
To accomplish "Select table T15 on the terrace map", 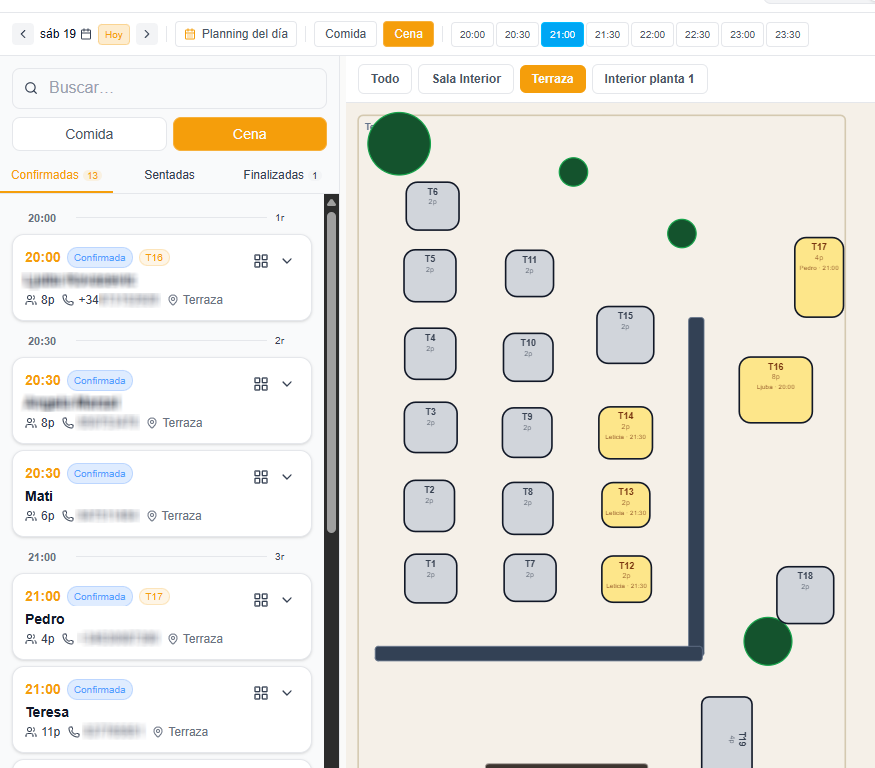I will click(x=625, y=335).
